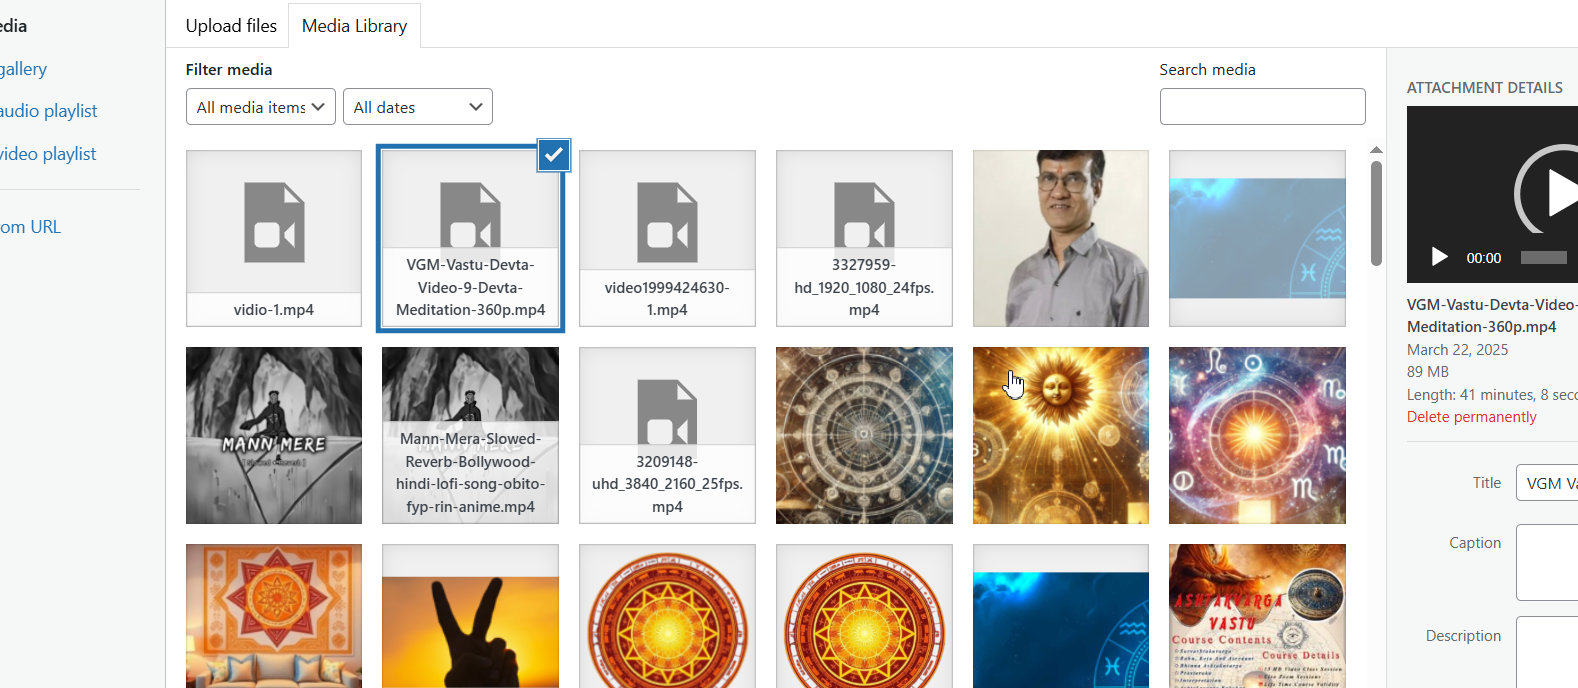Click Delete permanently link
The height and width of the screenshot is (688, 1578).
click(1471, 417)
